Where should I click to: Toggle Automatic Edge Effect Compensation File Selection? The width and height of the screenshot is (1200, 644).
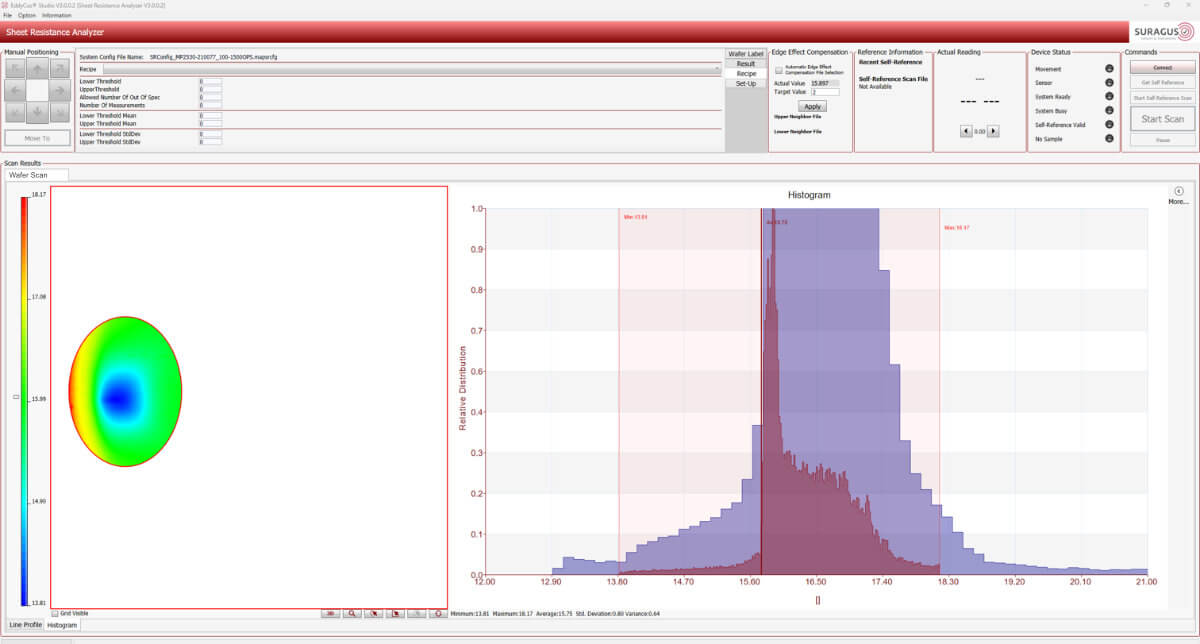779,71
